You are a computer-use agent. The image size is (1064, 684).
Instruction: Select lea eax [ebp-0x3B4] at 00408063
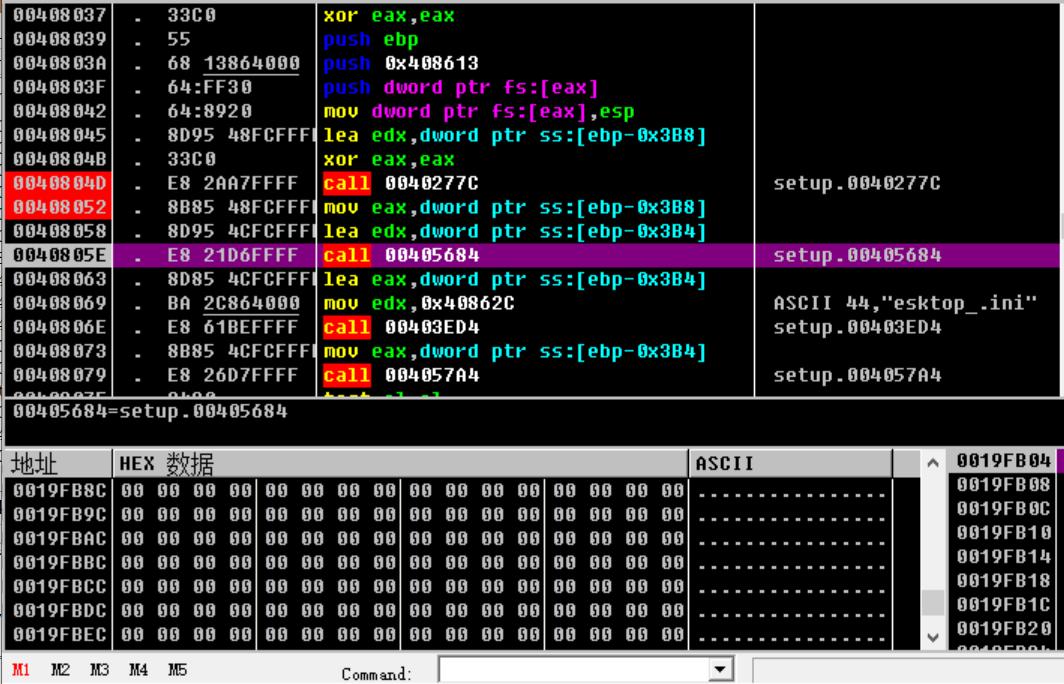(x=515, y=280)
